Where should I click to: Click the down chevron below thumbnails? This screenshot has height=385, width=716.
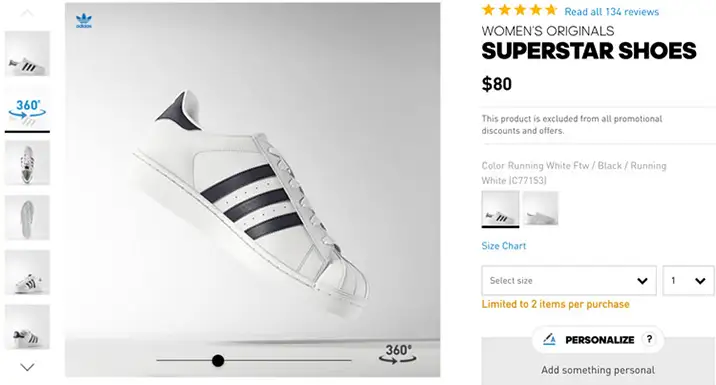pyautogui.click(x=27, y=367)
